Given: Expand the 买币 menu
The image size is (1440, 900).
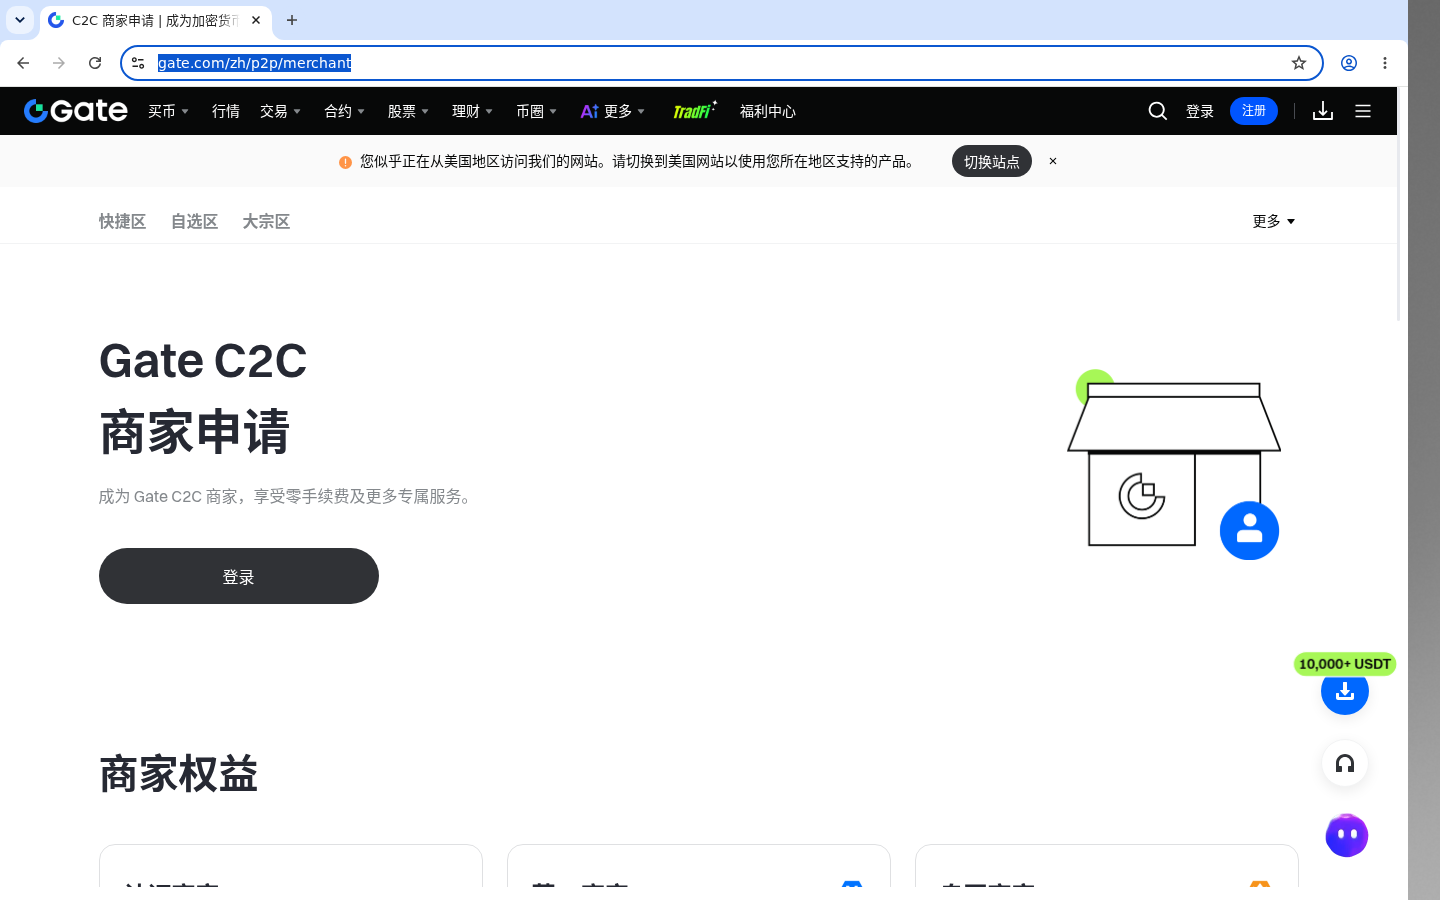Looking at the screenshot, I should pos(168,111).
